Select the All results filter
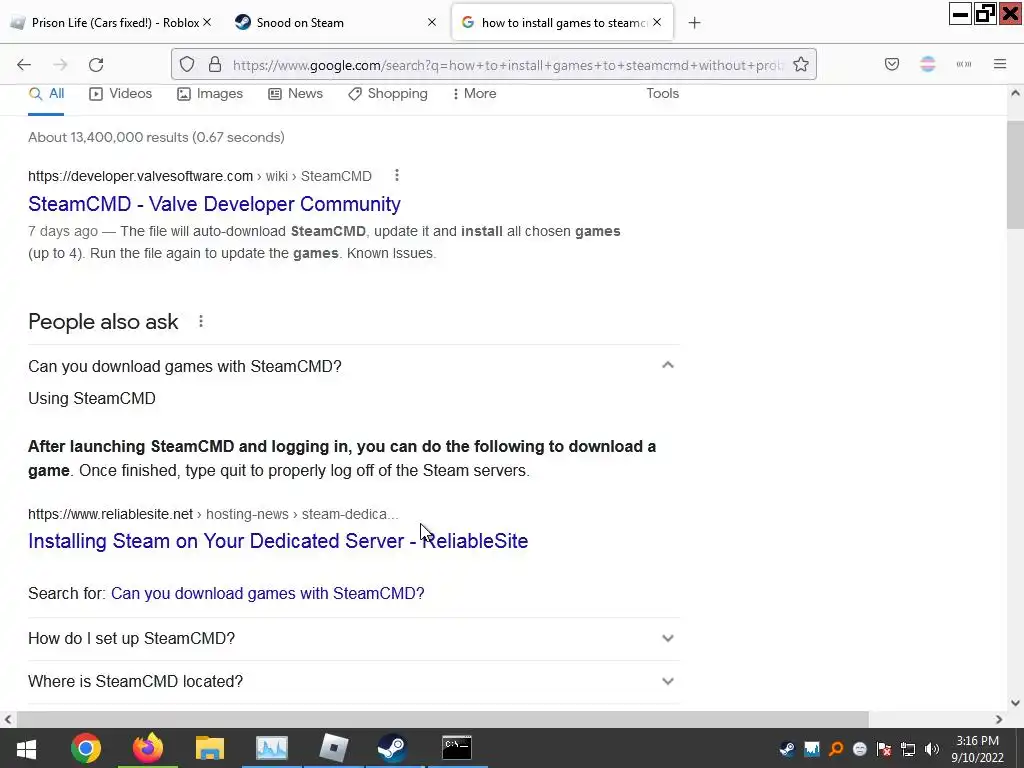 pos(46,93)
